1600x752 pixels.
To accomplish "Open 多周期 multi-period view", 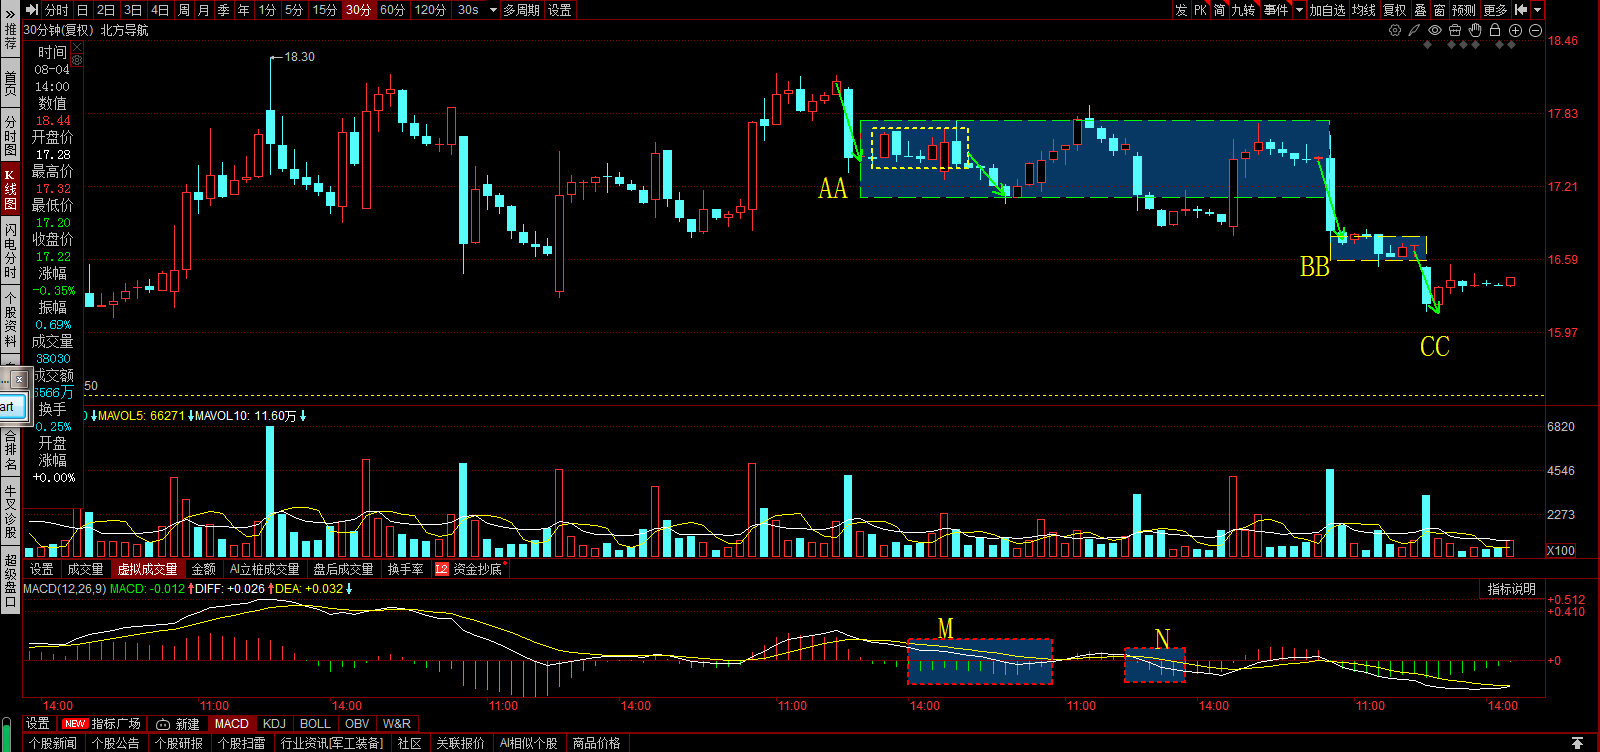I will click(521, 9).
